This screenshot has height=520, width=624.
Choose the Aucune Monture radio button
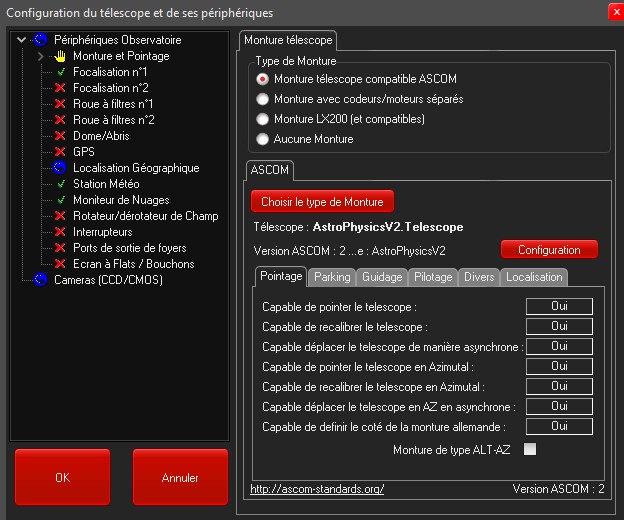[263, 139]
